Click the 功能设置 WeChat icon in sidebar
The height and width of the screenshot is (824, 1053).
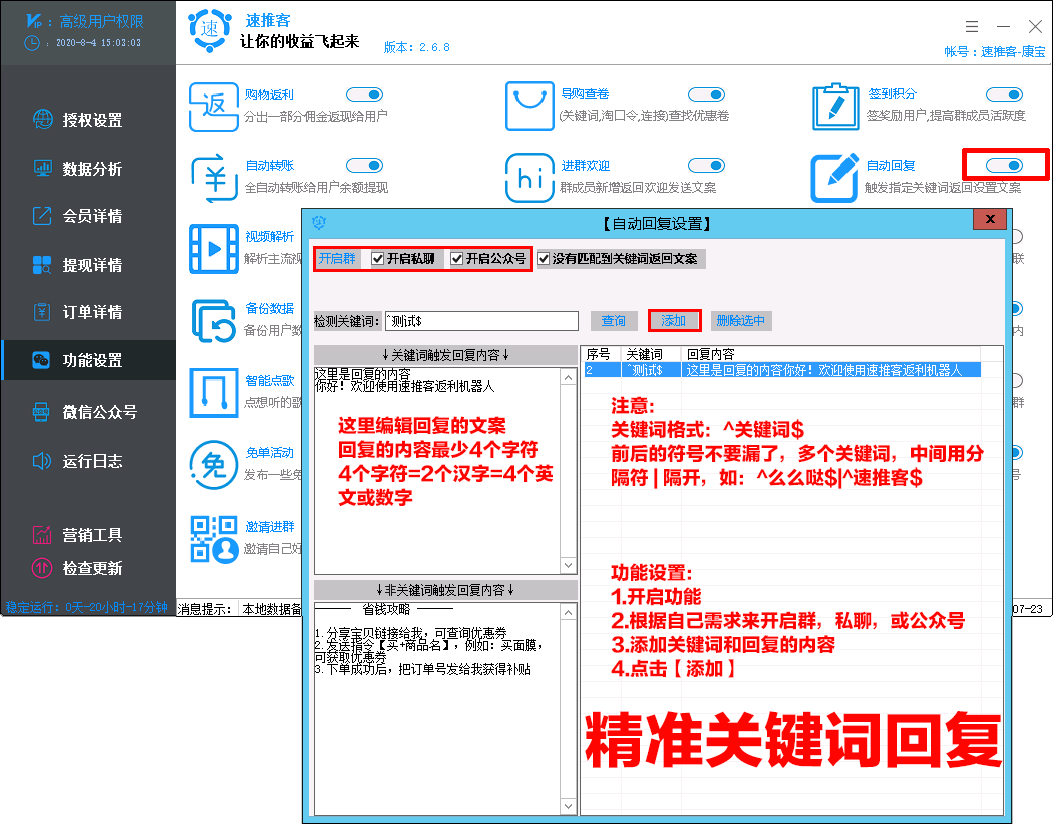click(x=41, y=360)
